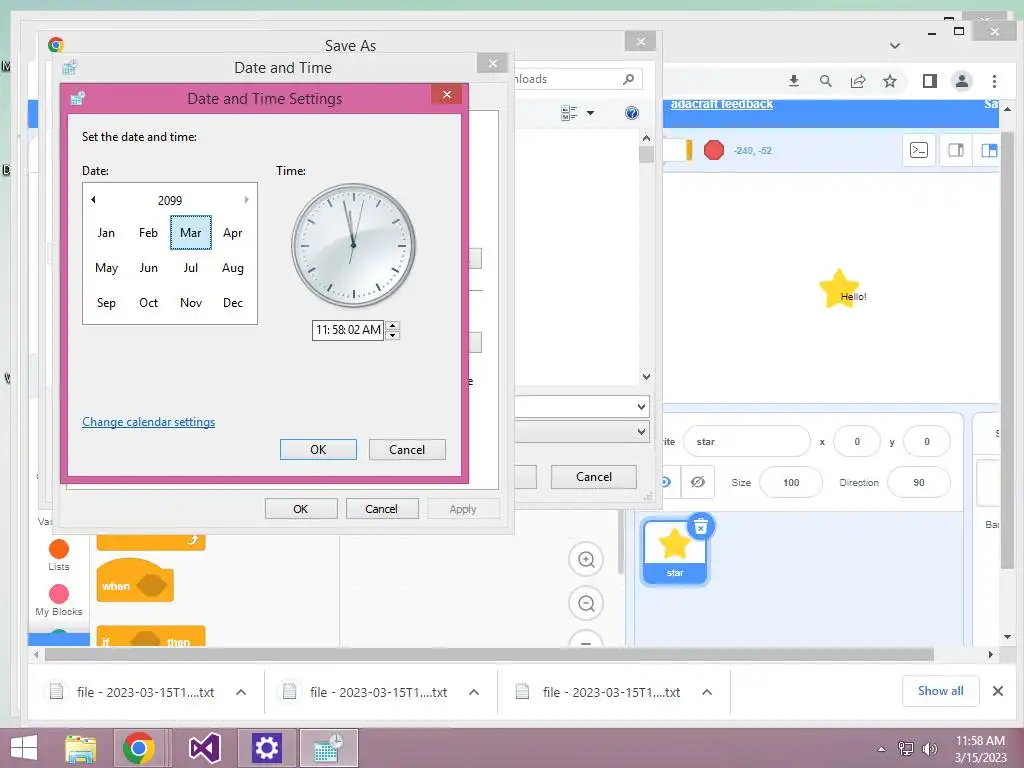The height and width of the screenshot is (768, 1024).
Task: Click Chrome zoom magnifier icon
Action: 825,81
